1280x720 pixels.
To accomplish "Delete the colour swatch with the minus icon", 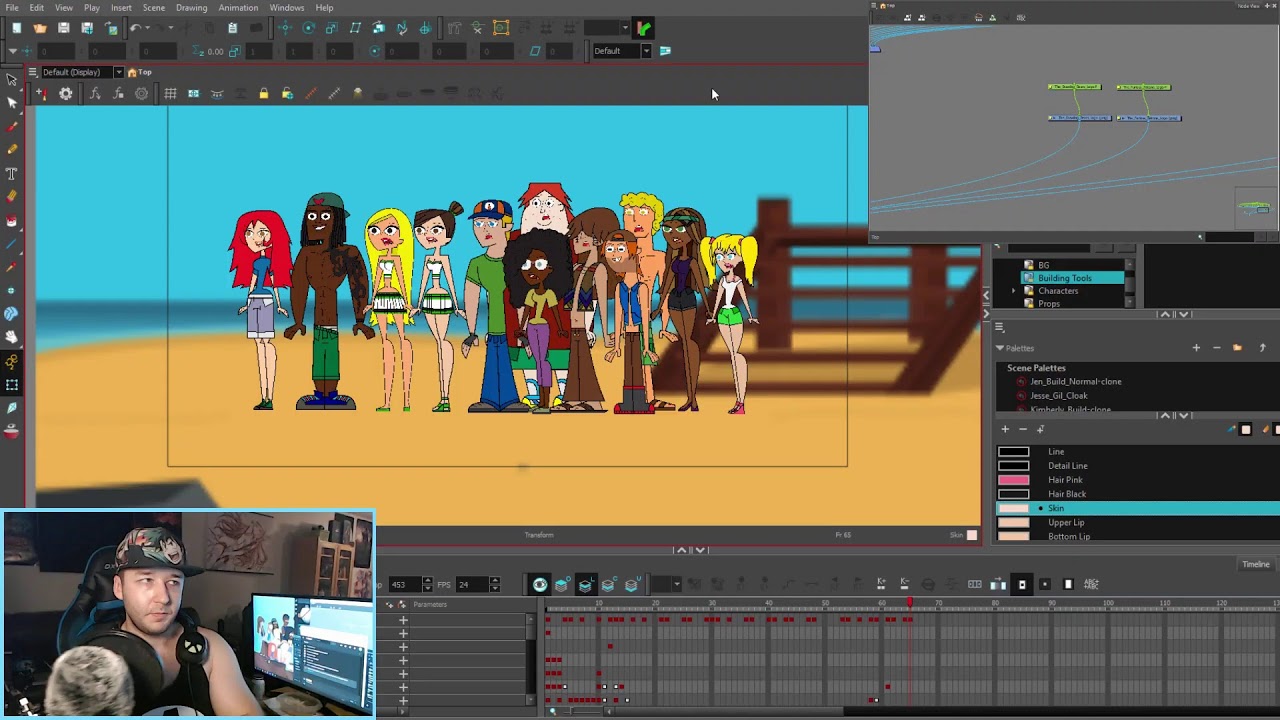I will point(1022,429).
